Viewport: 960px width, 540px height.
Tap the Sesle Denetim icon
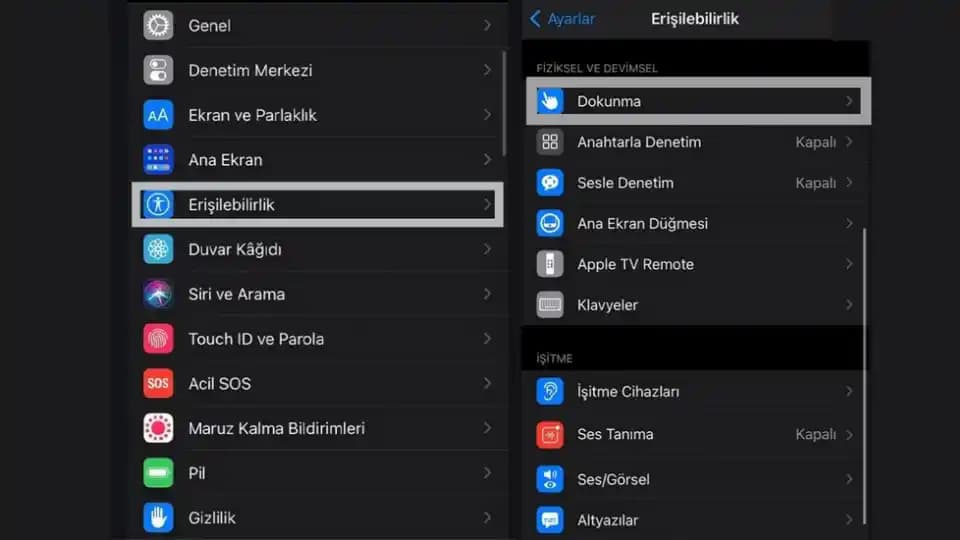550,182
